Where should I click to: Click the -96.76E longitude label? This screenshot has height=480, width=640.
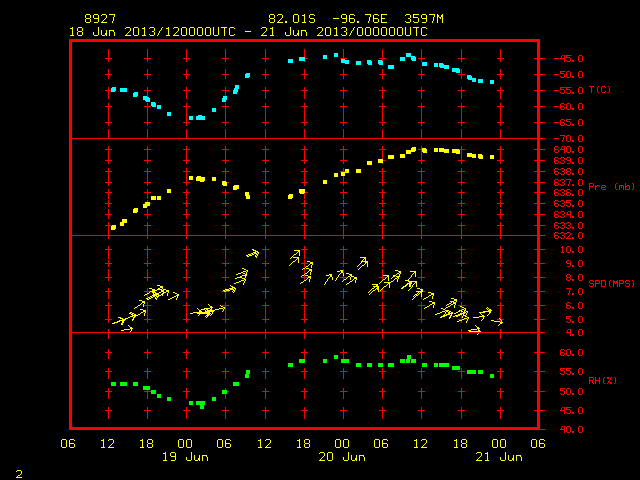[x=360, y=19]
